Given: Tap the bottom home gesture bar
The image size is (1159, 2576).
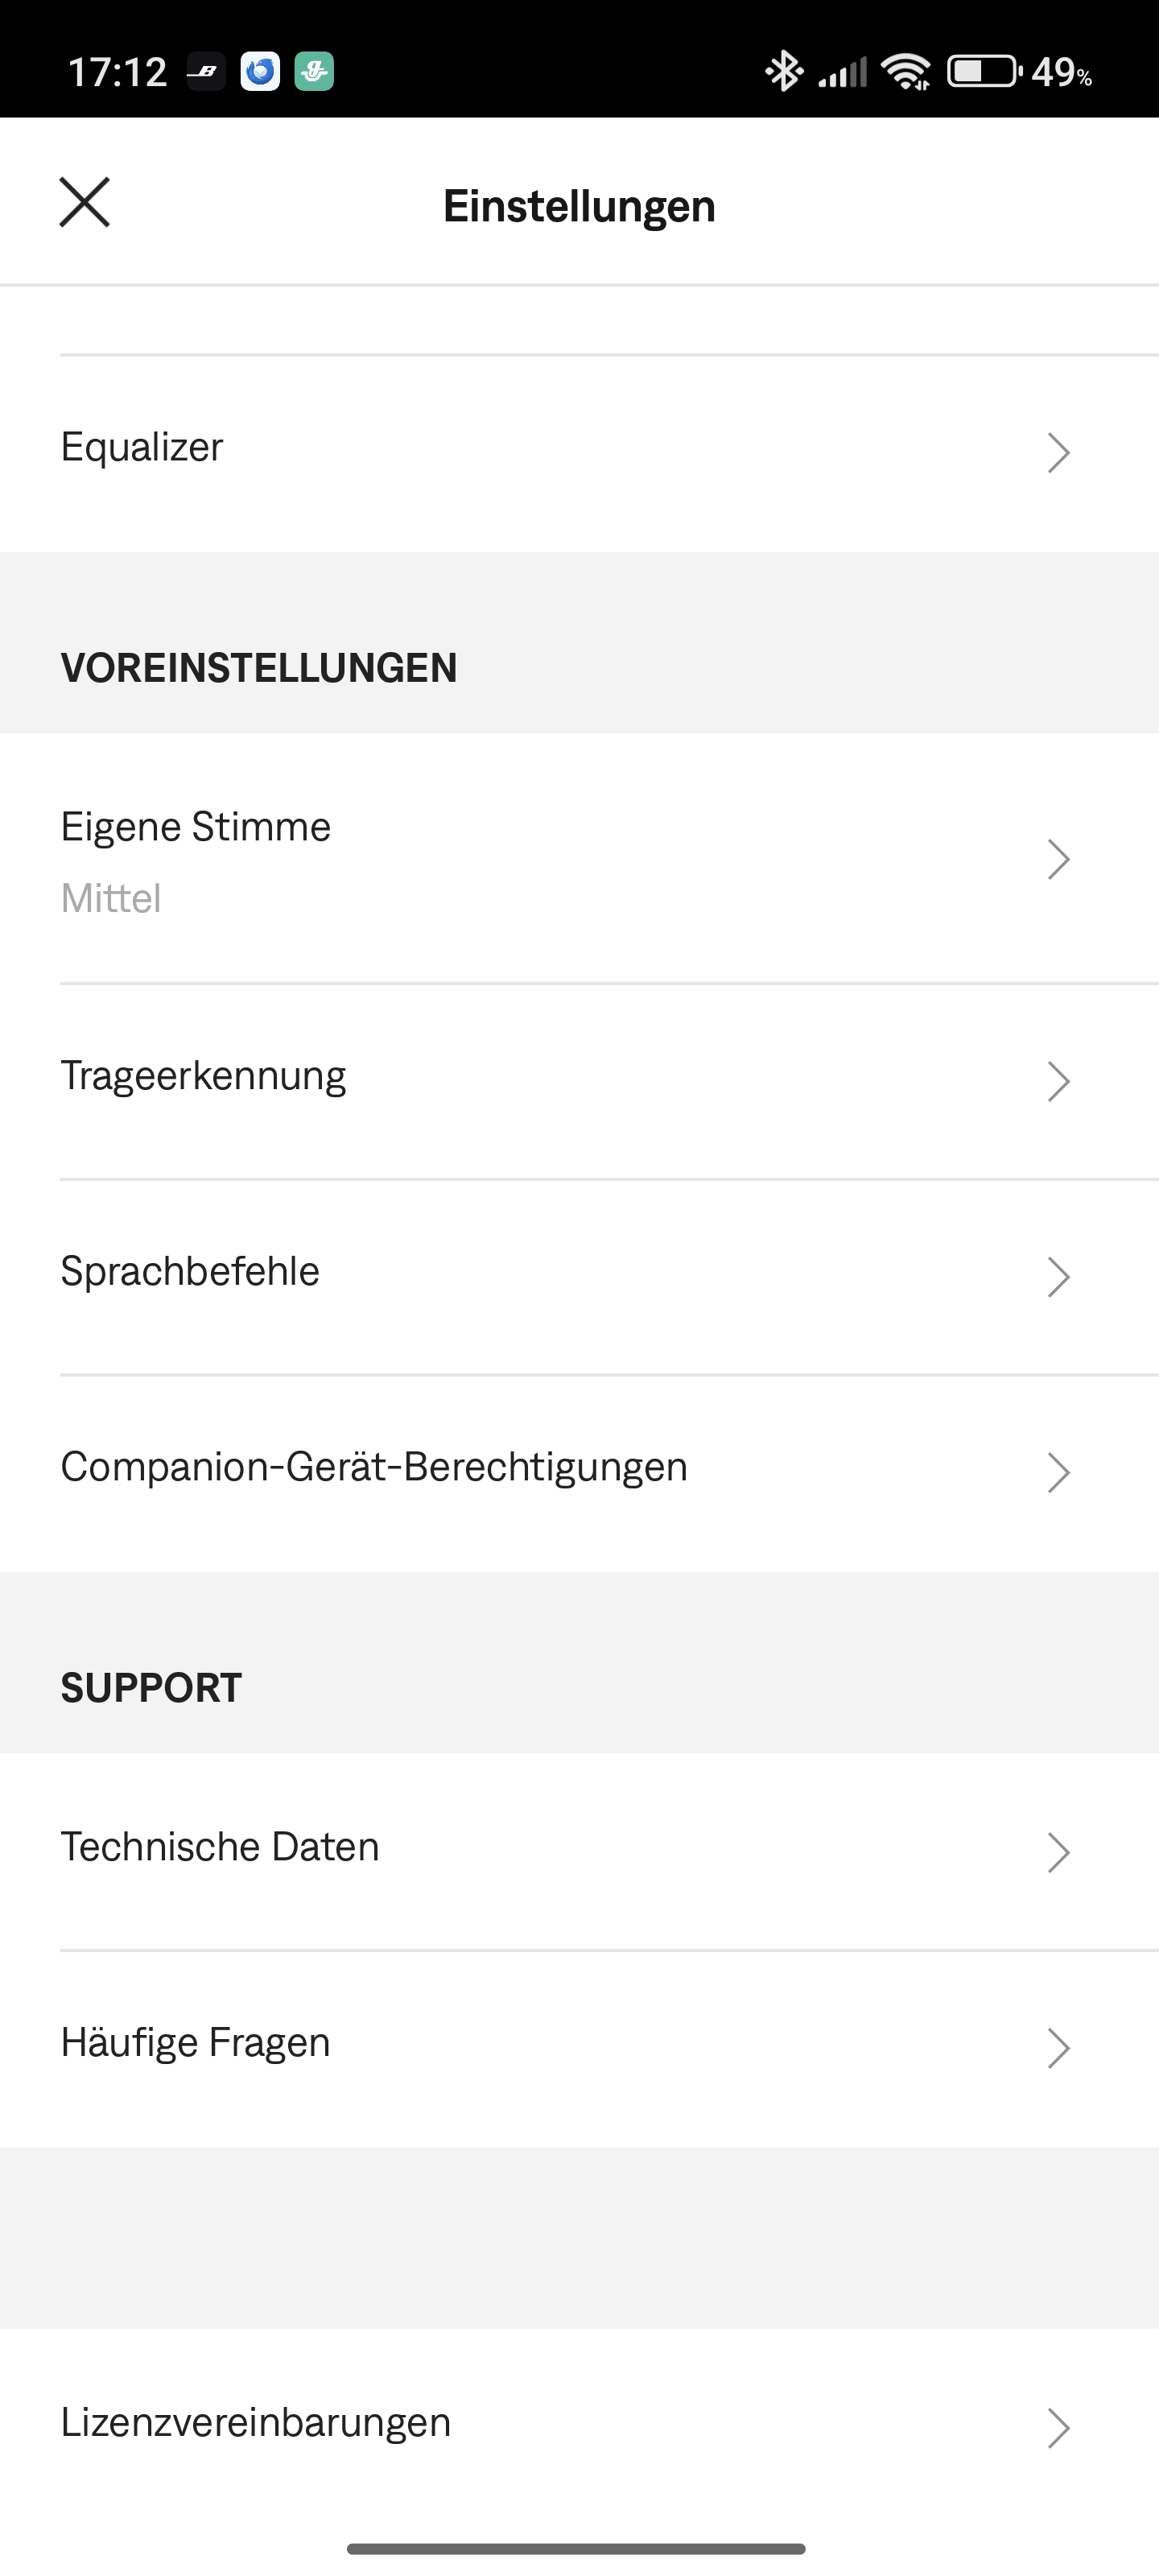Looking at the screenshot, I should pyautogui.click(x=576, y=2549).
